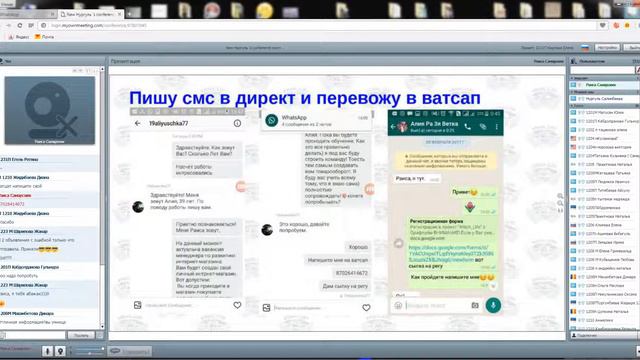Collapse the second user group header
640x360 pixels.
click(605, 92)
